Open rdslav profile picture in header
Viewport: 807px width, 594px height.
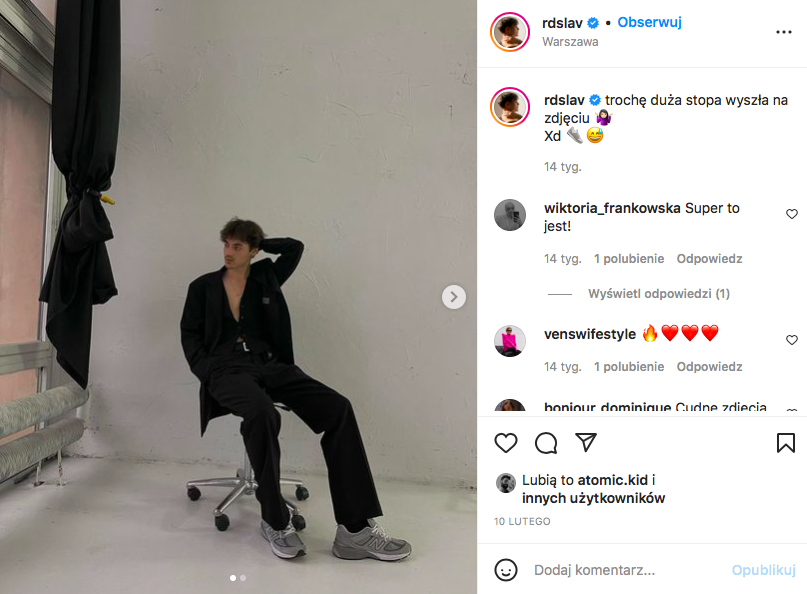[510, 32]
